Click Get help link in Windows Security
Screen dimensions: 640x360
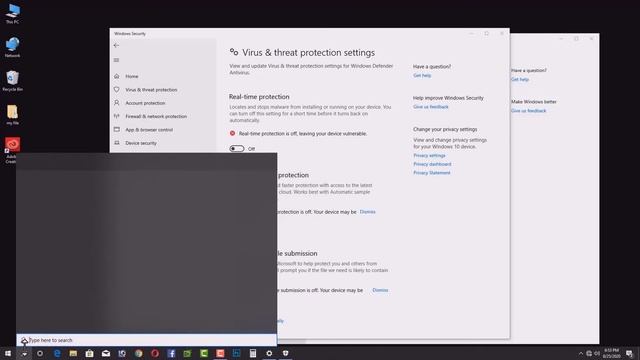[x=422, y=76]
